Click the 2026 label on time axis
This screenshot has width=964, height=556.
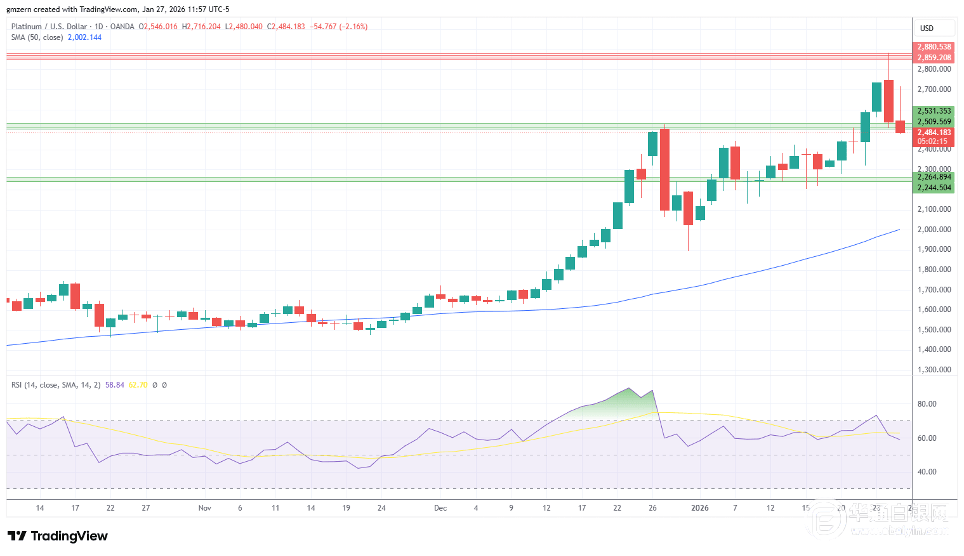tap(700, 508)
